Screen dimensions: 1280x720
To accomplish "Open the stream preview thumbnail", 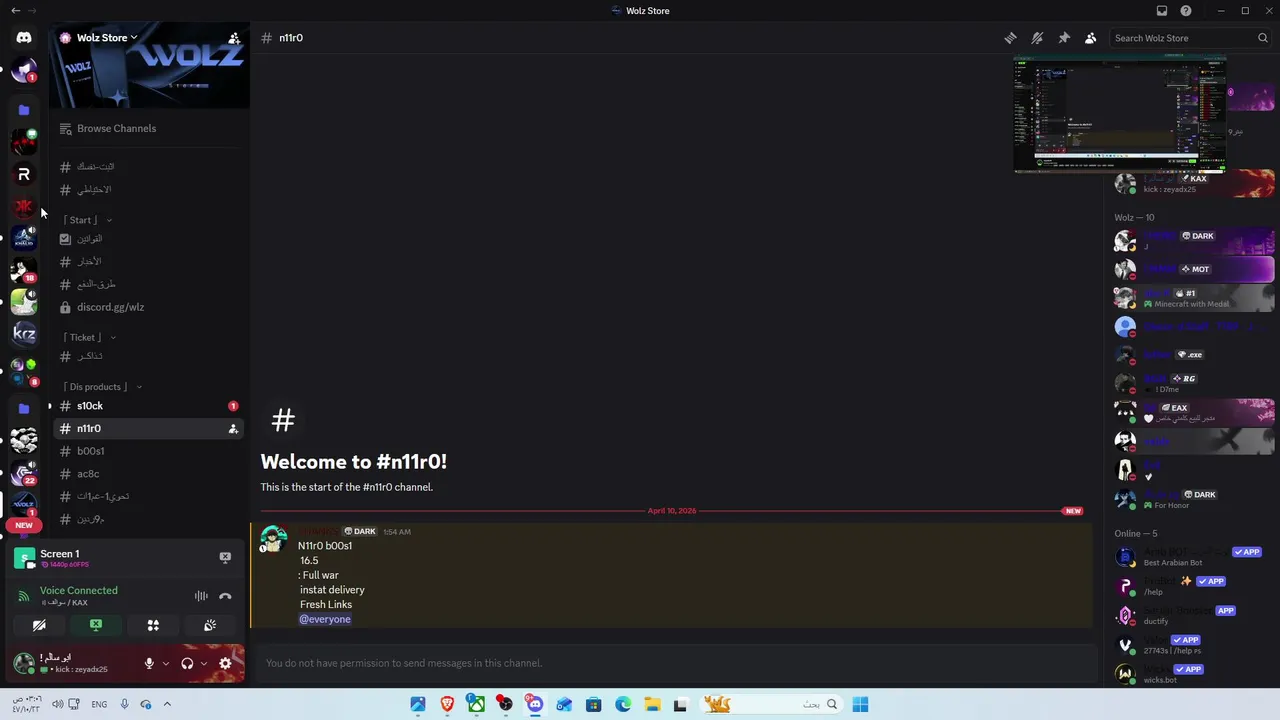I will [1119, 114].
